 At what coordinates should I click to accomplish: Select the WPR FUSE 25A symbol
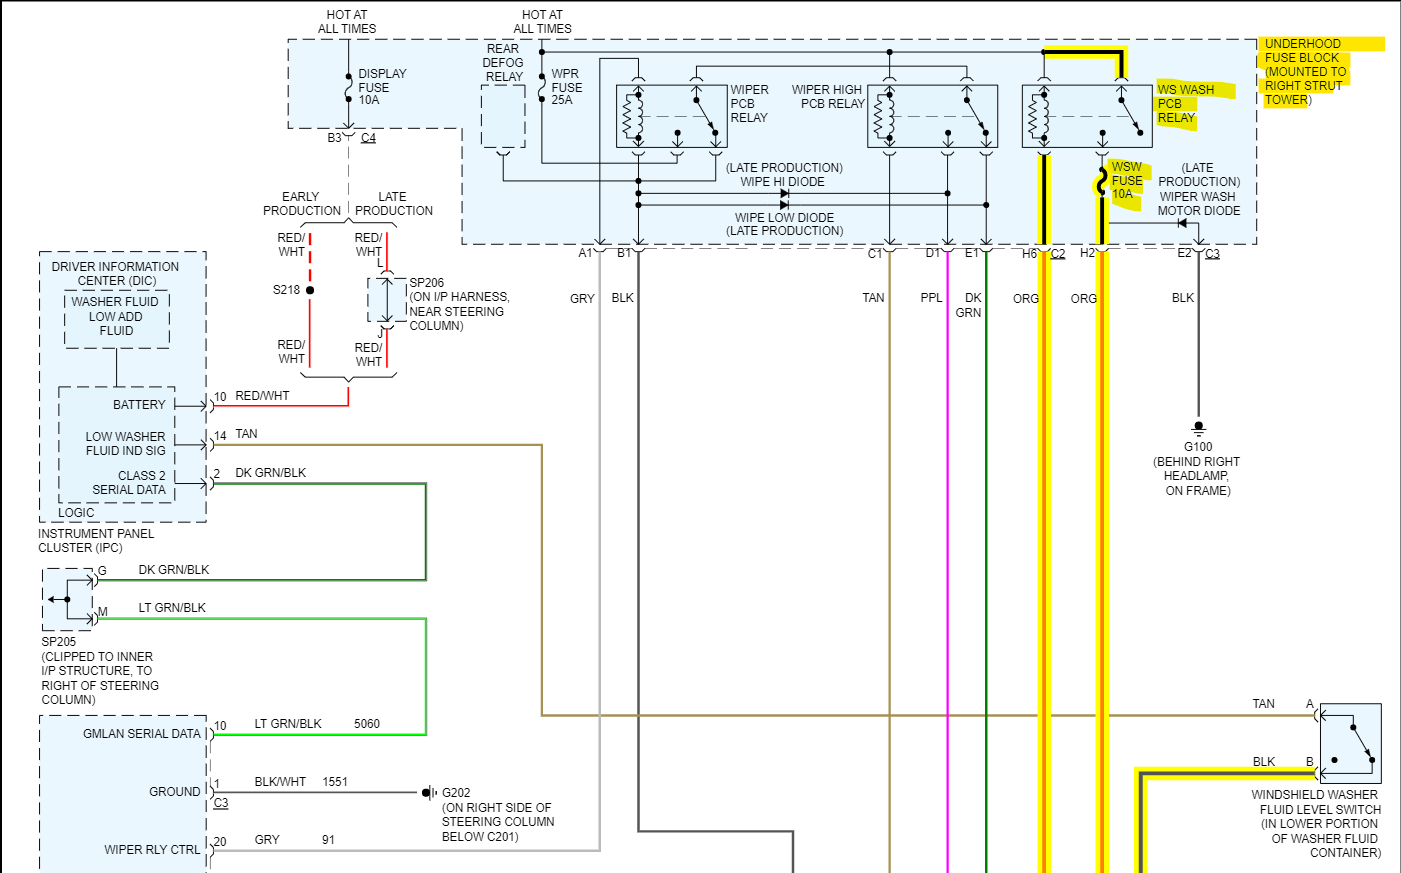tap(542, 87)
